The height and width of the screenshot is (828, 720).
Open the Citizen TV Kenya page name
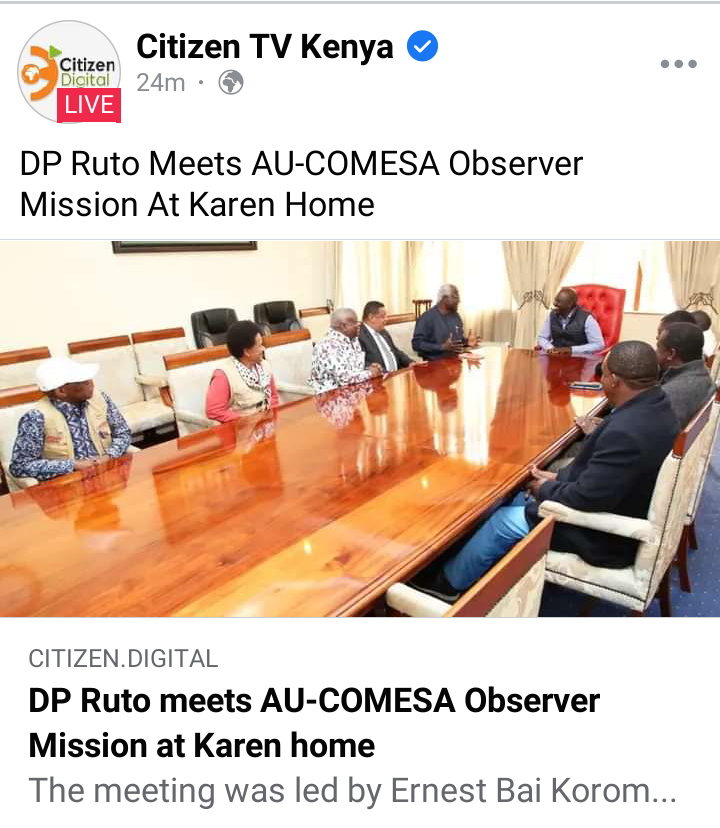(x=265, y=46)
